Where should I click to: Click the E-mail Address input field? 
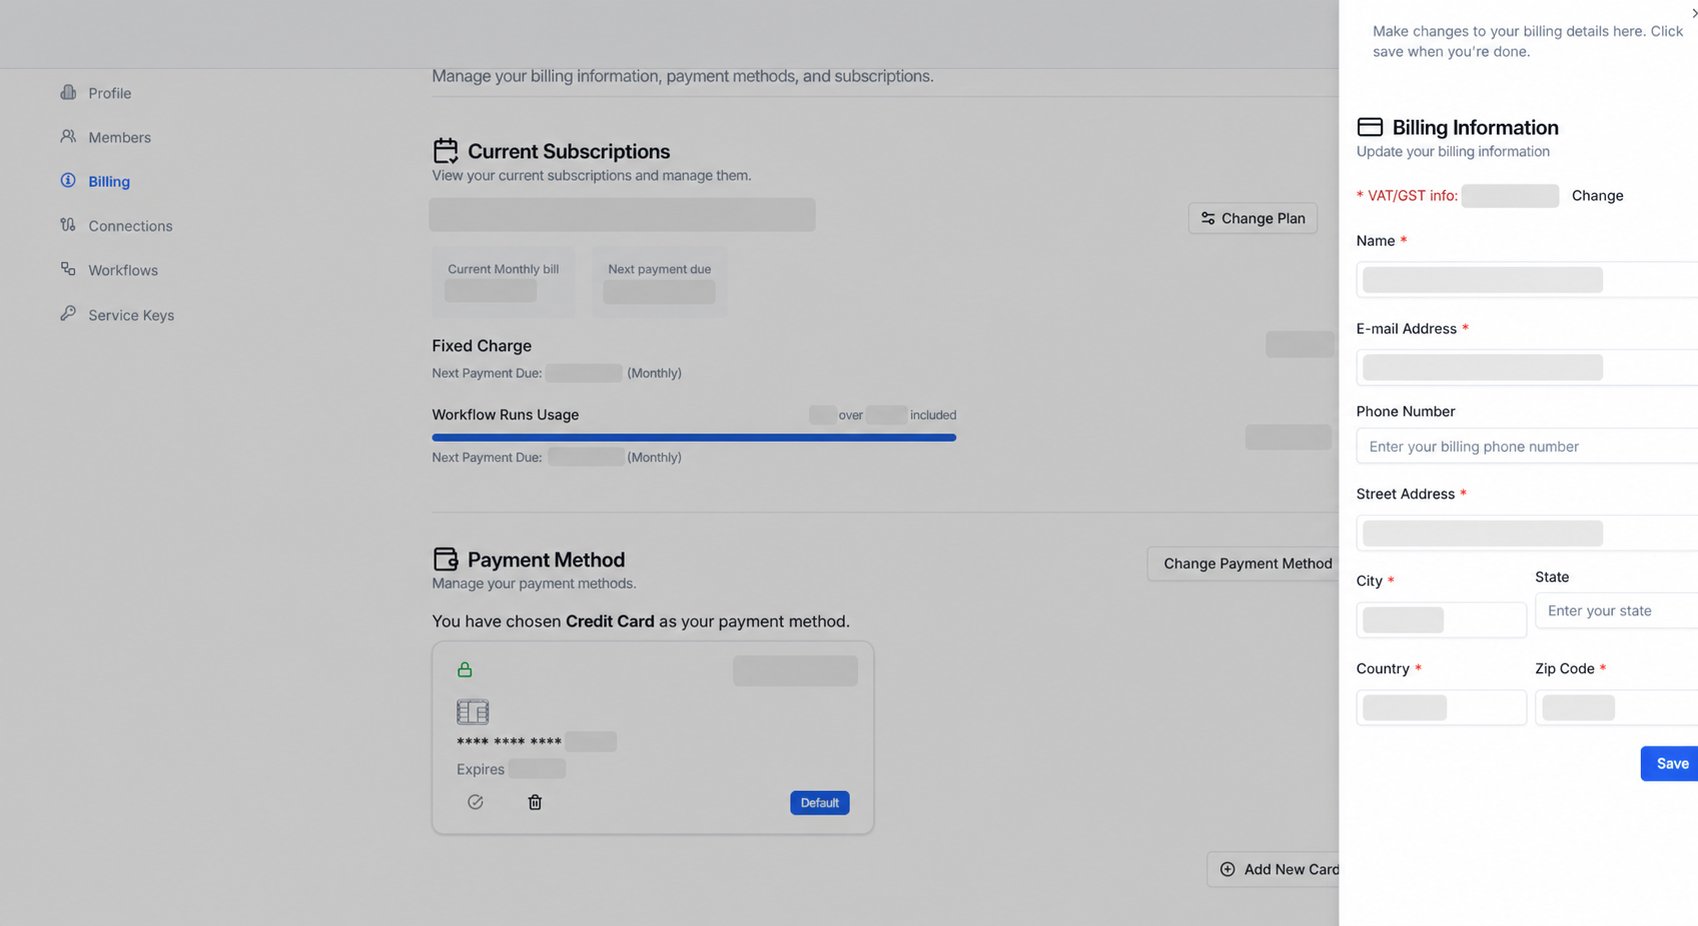(1527, 367)
